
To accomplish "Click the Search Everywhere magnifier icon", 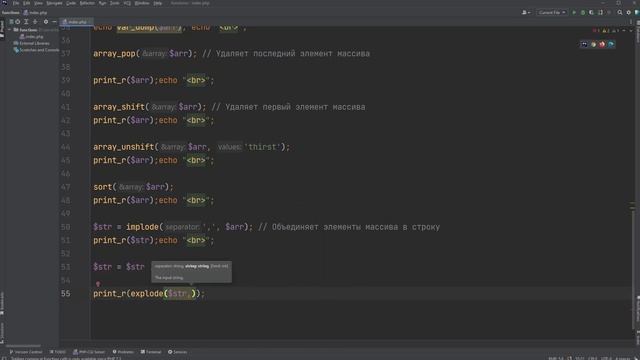I will (x=620, y=13).
